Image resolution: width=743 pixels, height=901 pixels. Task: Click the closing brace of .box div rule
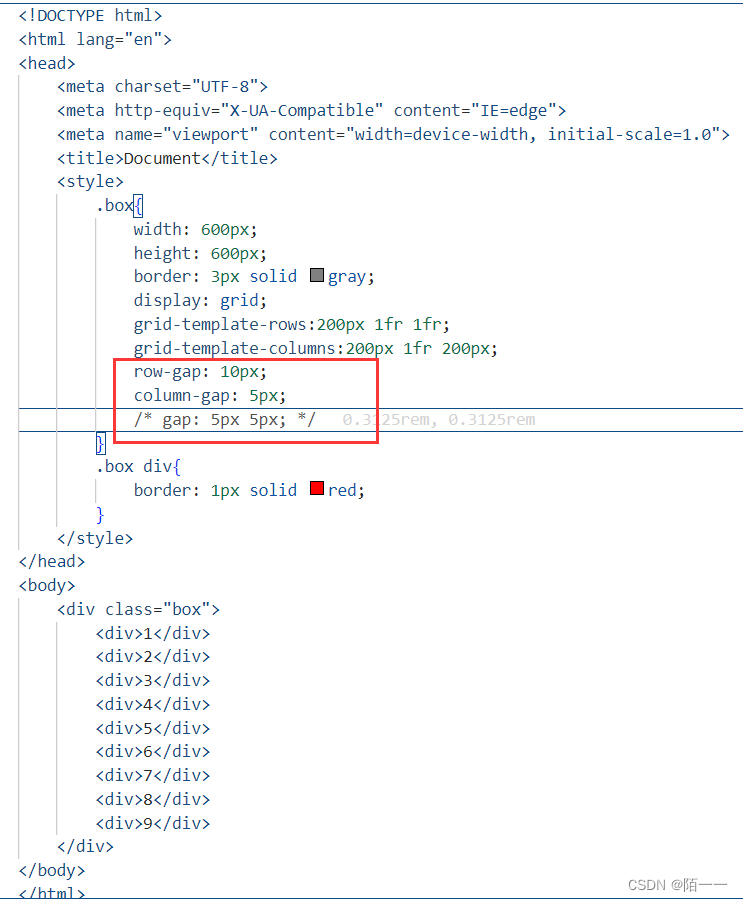100,514
